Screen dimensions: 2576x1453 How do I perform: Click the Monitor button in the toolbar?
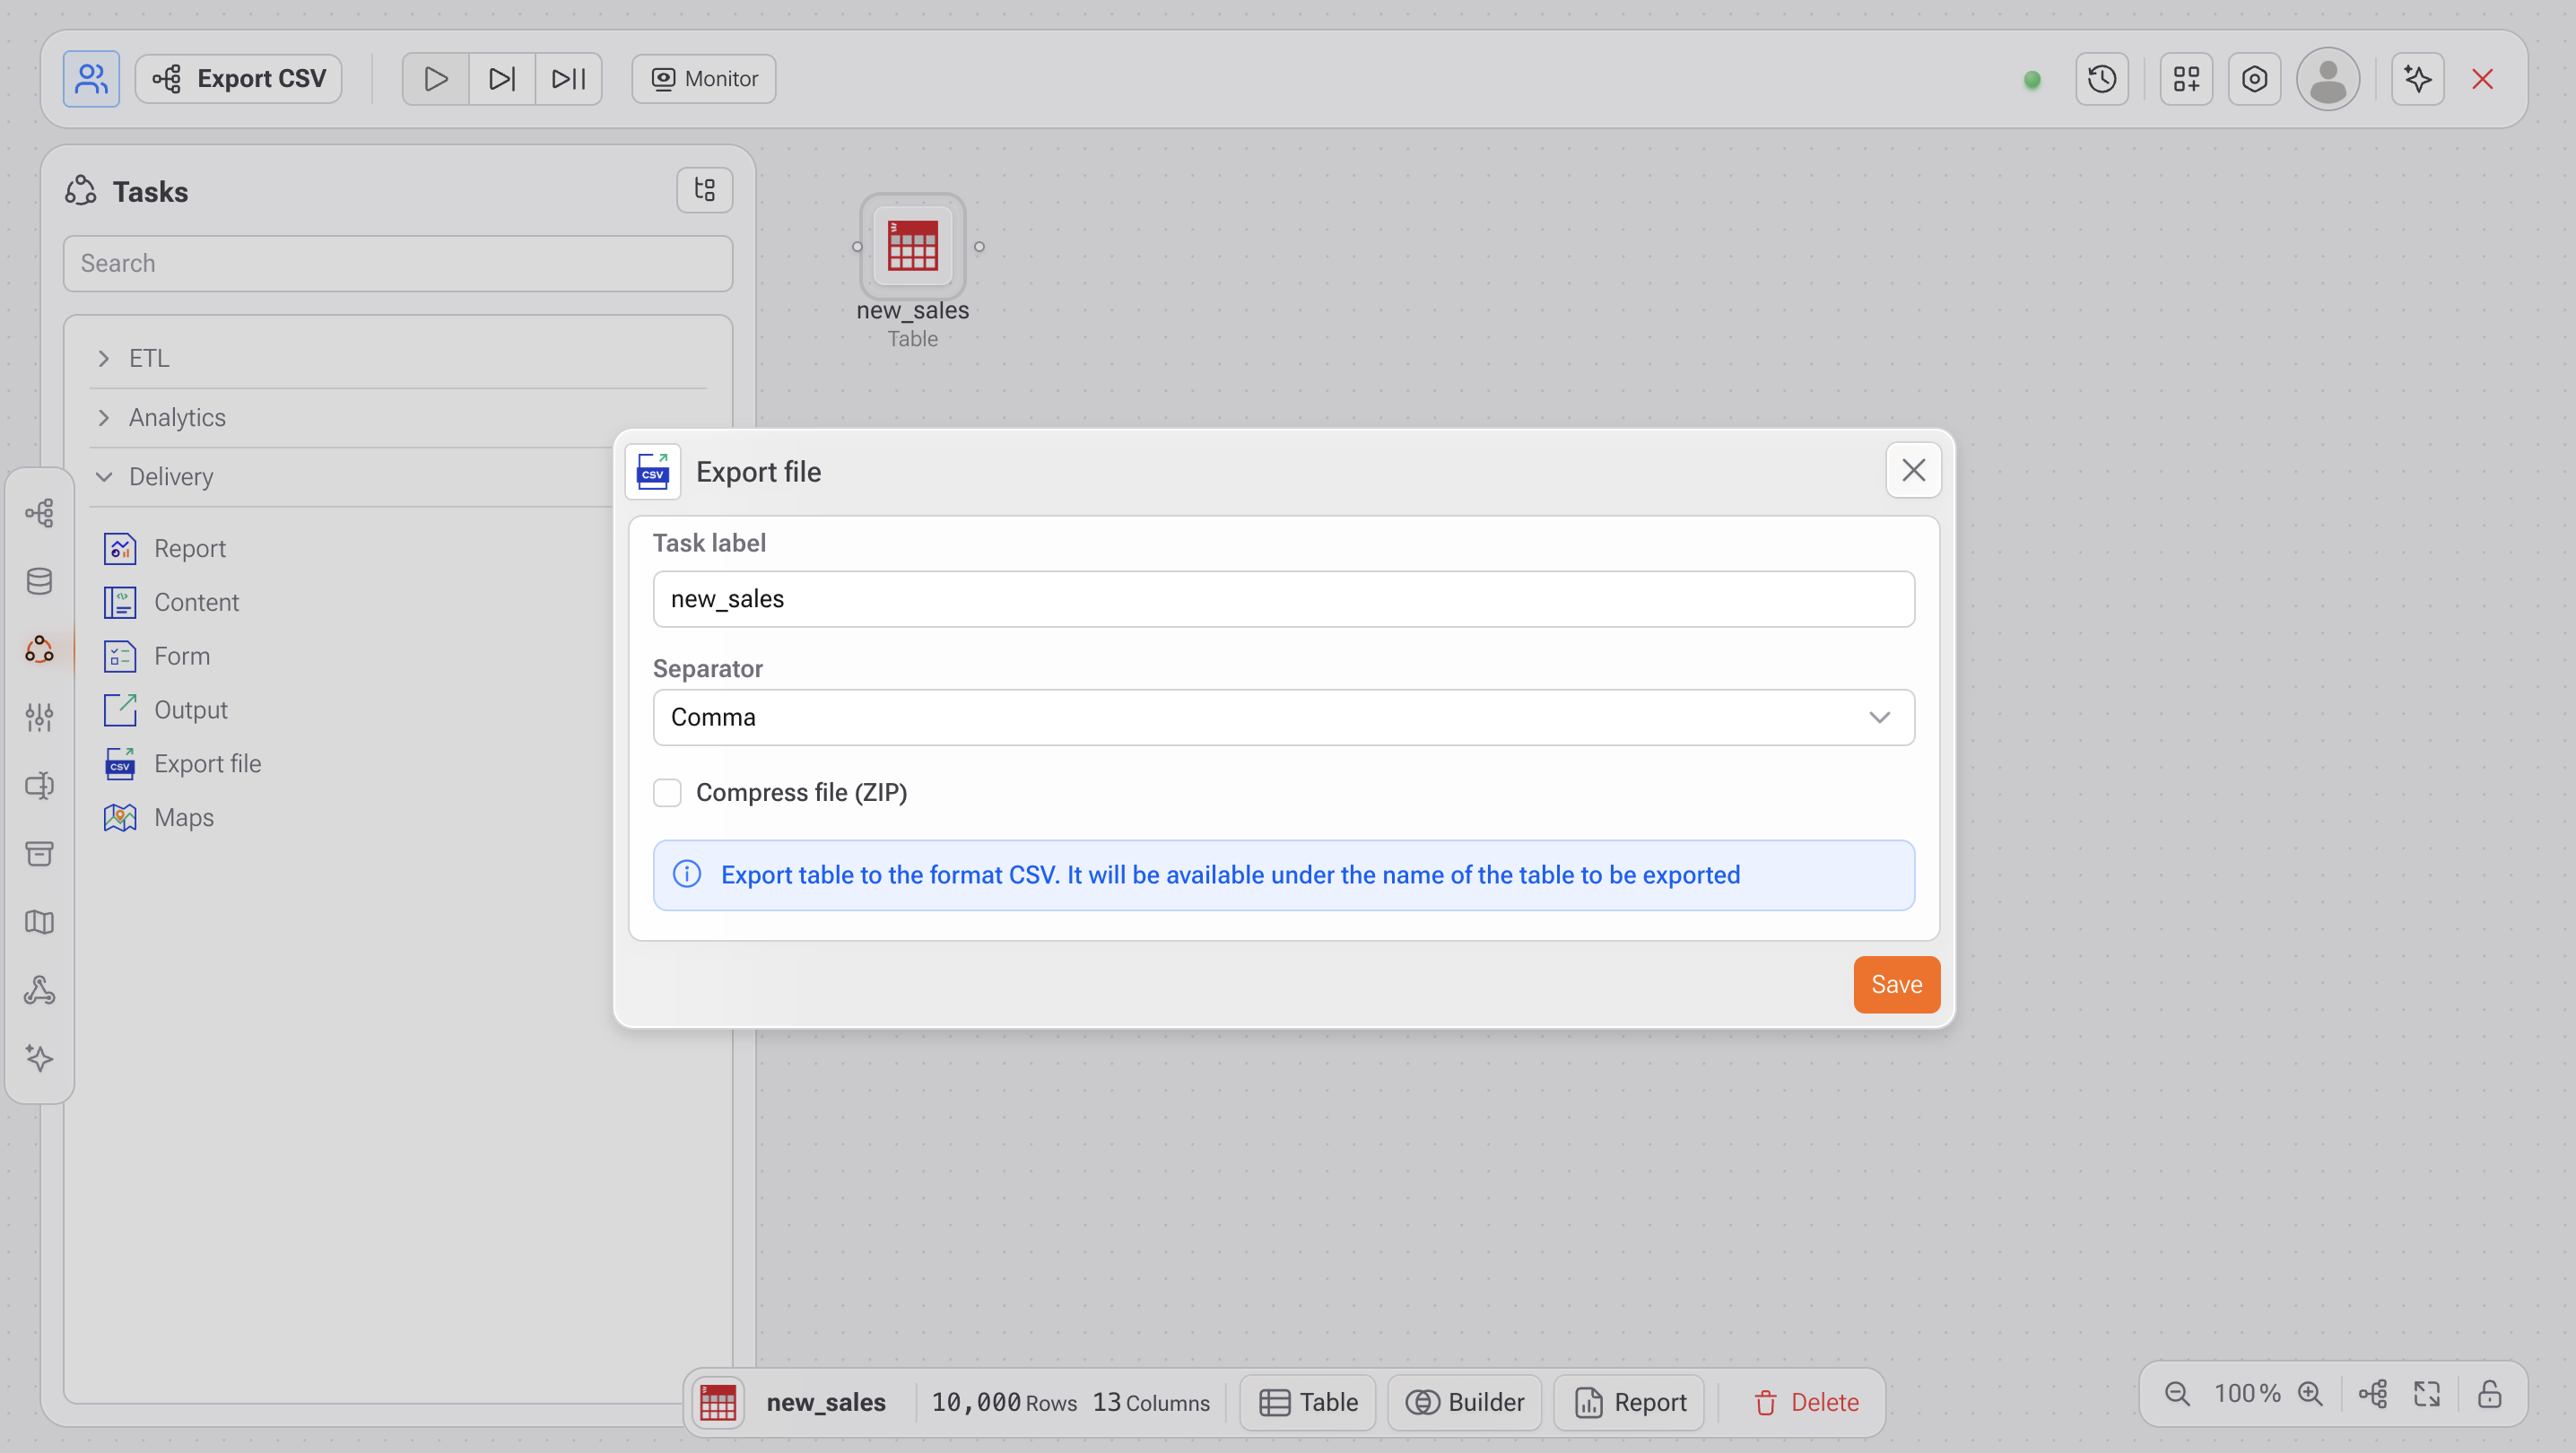(704, 79)
